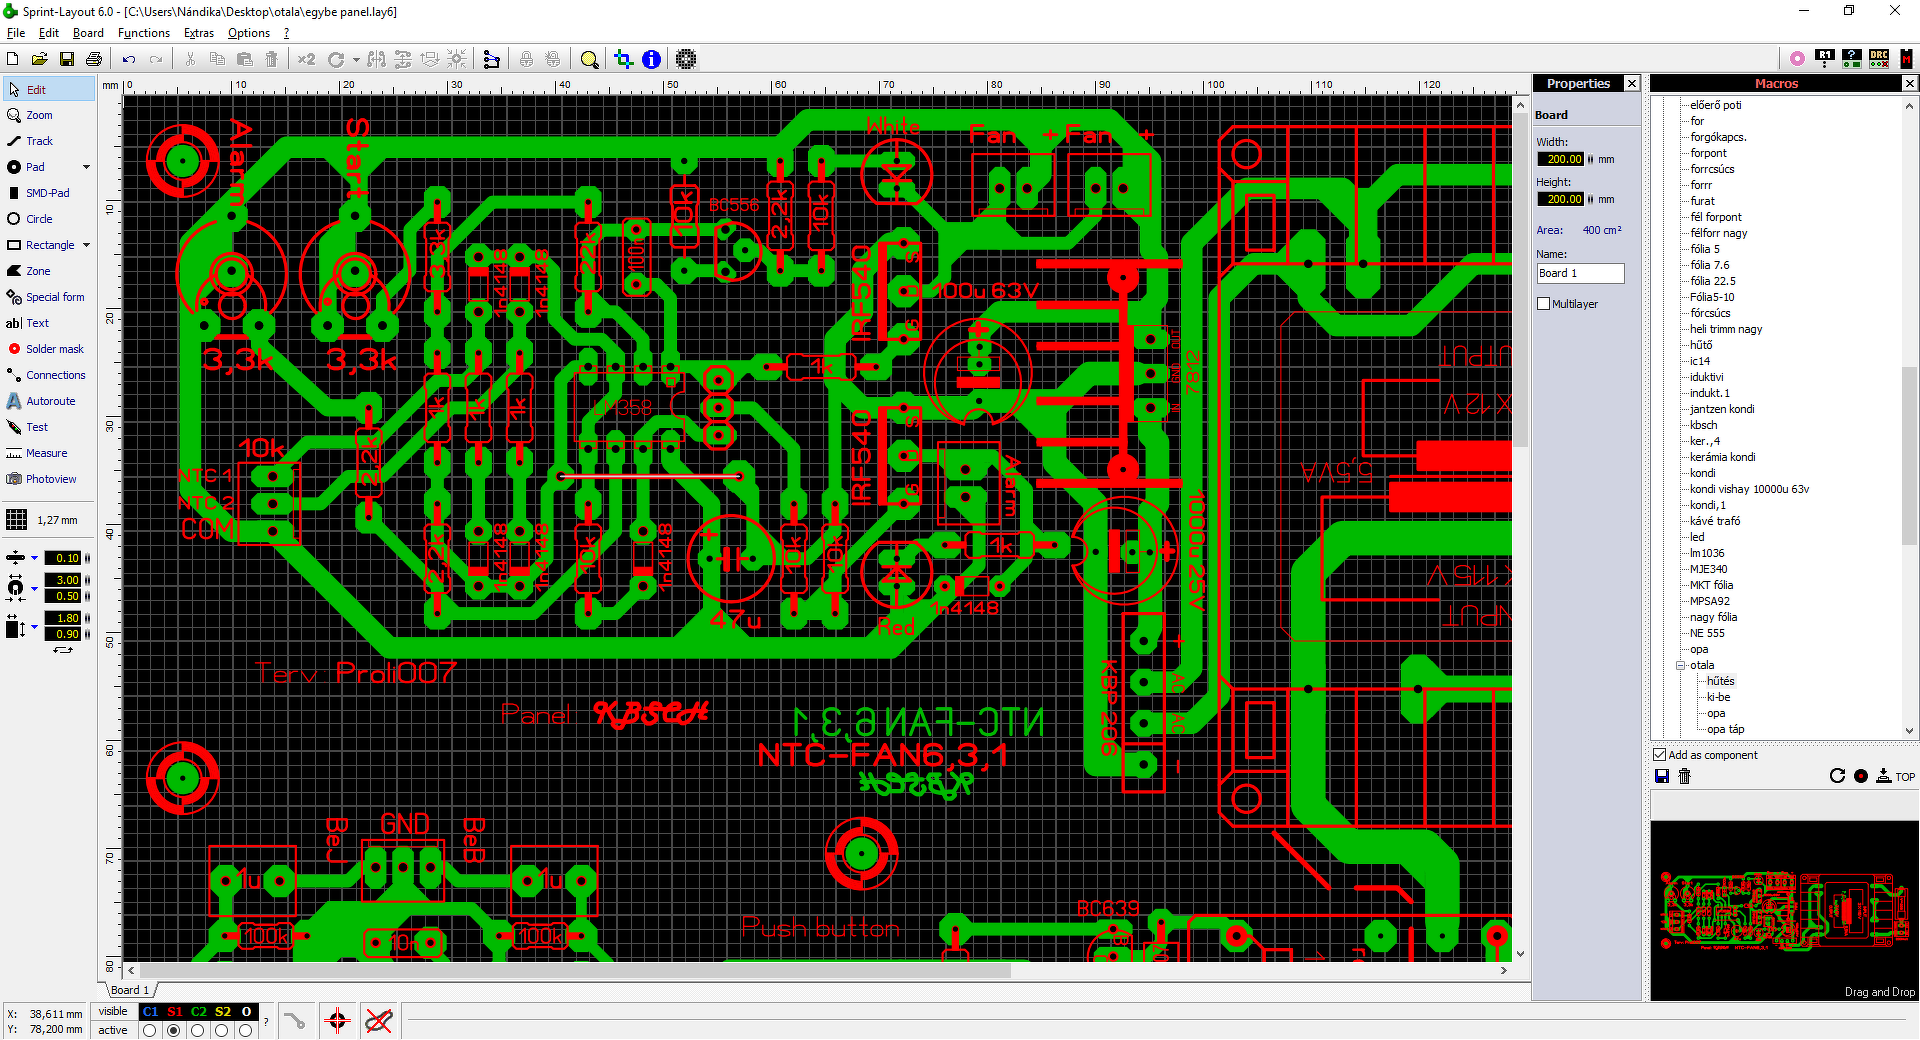This screenshot has width=1920, height=1040.
Task: Click the crossed-out rubberband icon
Action: (379, 1021)
